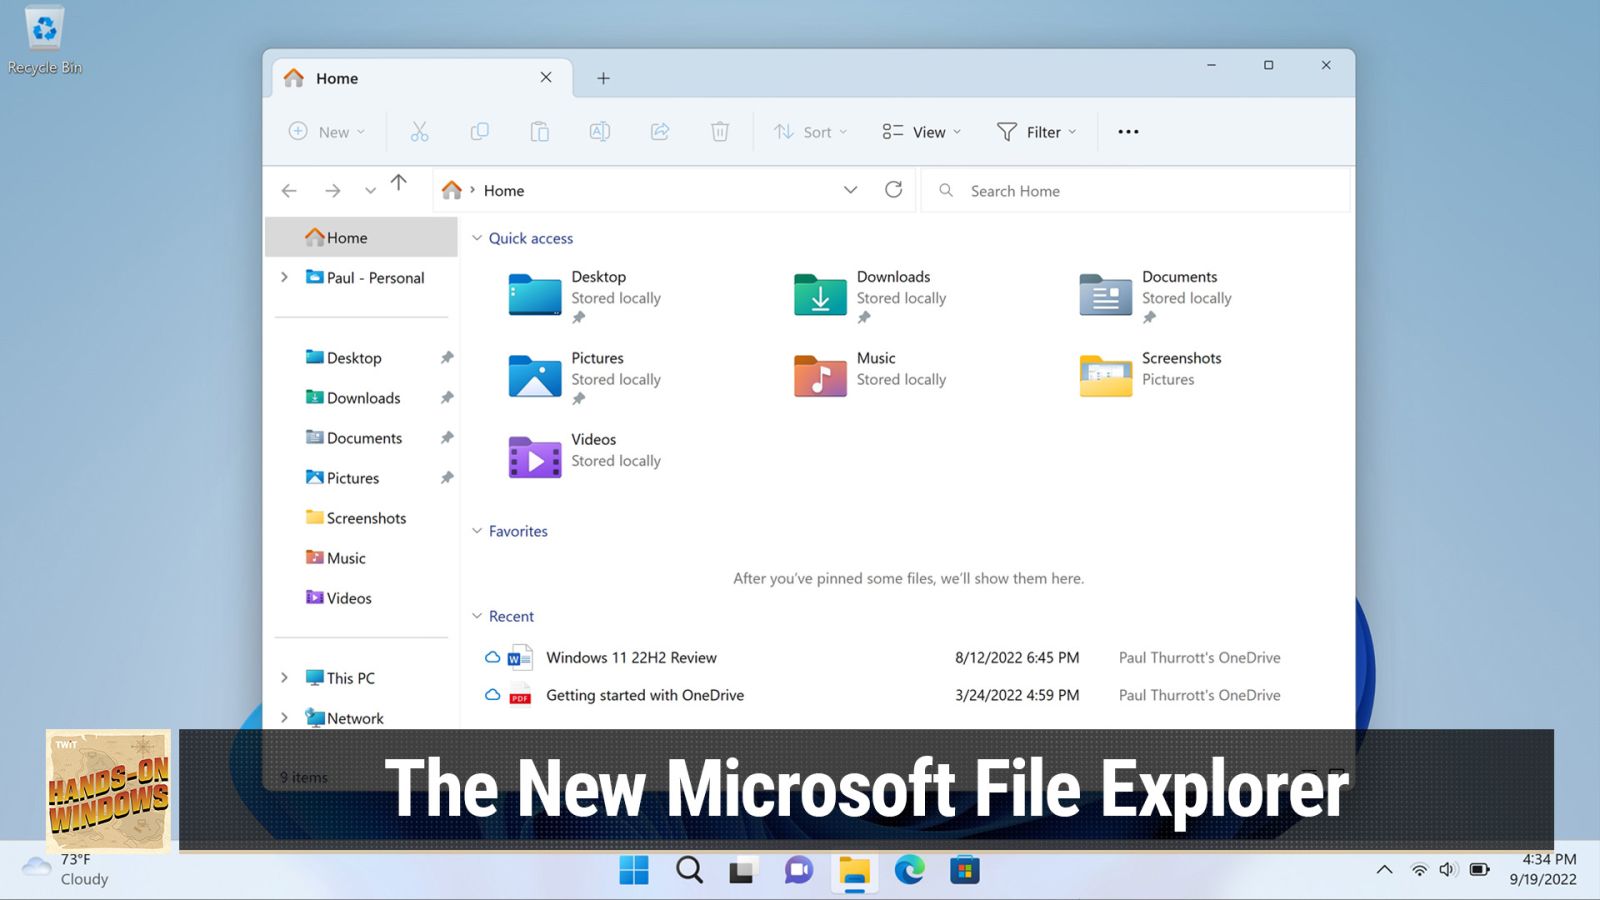Click the Paste icon
This screenshot has width=1600, height=900.
(539, 131)
